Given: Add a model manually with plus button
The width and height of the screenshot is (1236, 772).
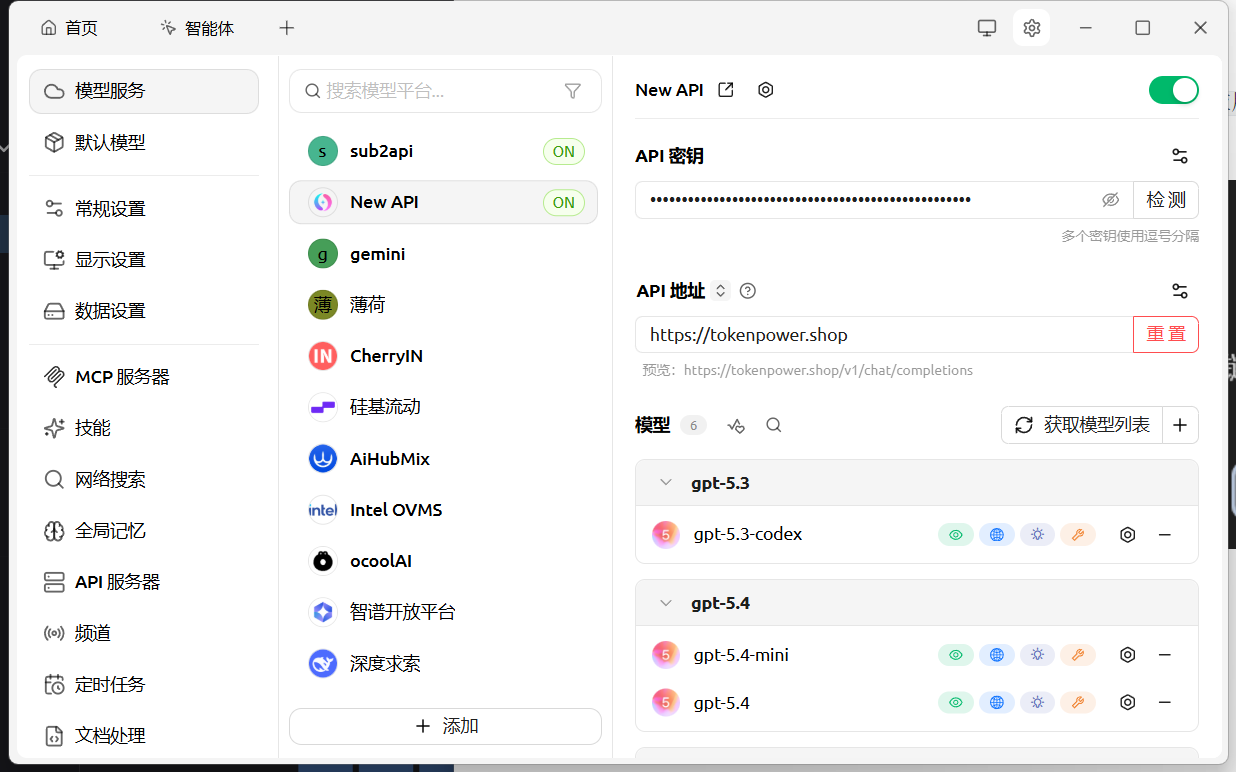Looking at the screenshot, I should [1180, 425].
